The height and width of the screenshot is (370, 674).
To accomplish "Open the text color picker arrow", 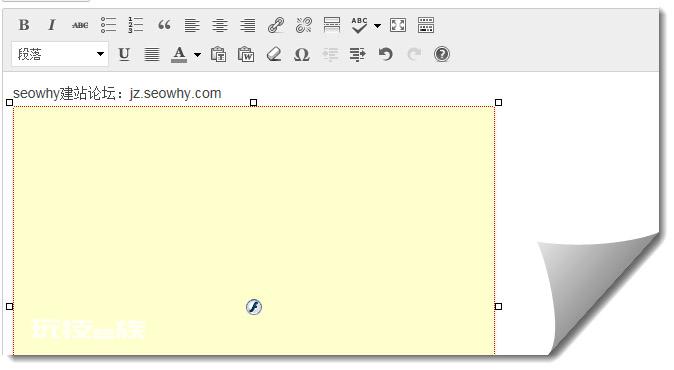I will click(x=197, y=55).
